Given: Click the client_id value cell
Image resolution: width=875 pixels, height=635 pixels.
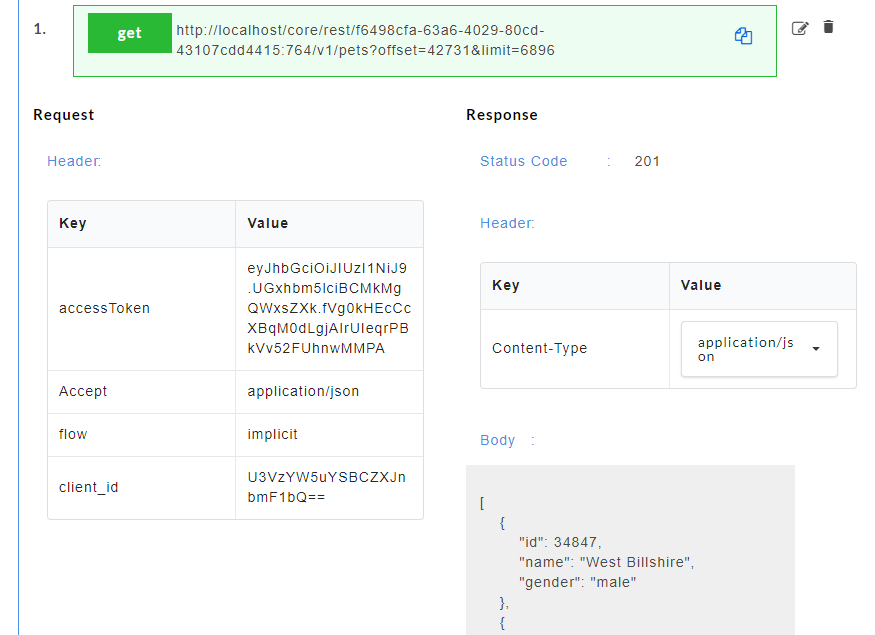Looking at the screenshot, I should (329, 488).
